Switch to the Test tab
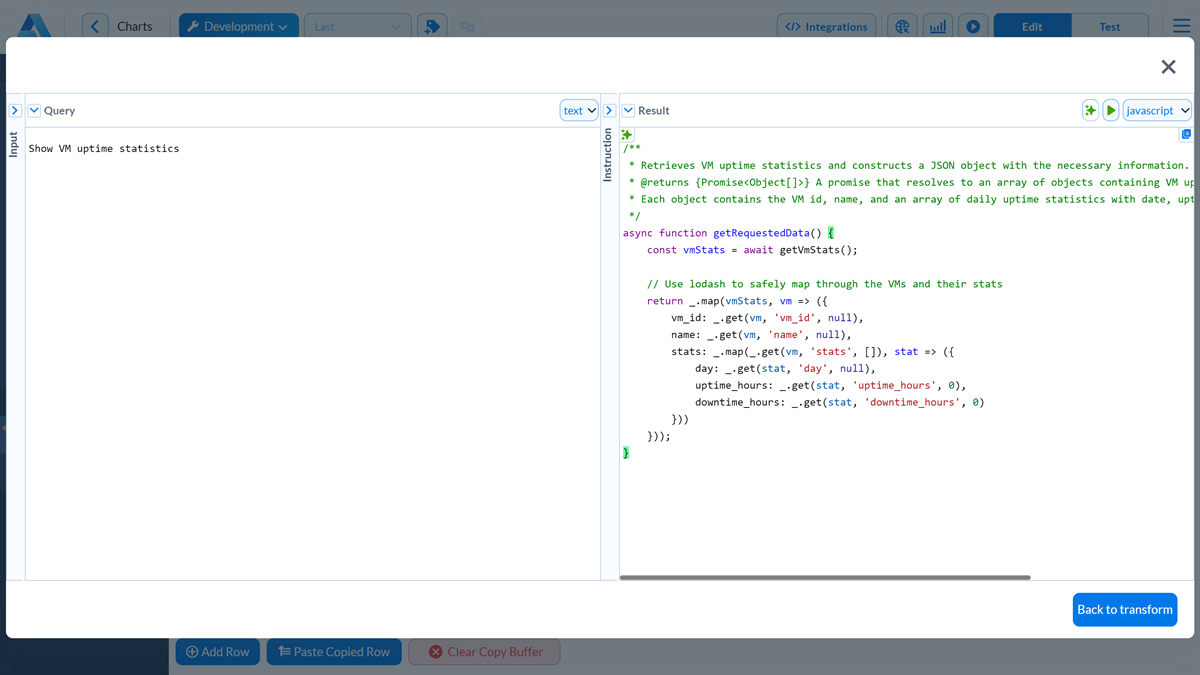 coord(1110,25)
